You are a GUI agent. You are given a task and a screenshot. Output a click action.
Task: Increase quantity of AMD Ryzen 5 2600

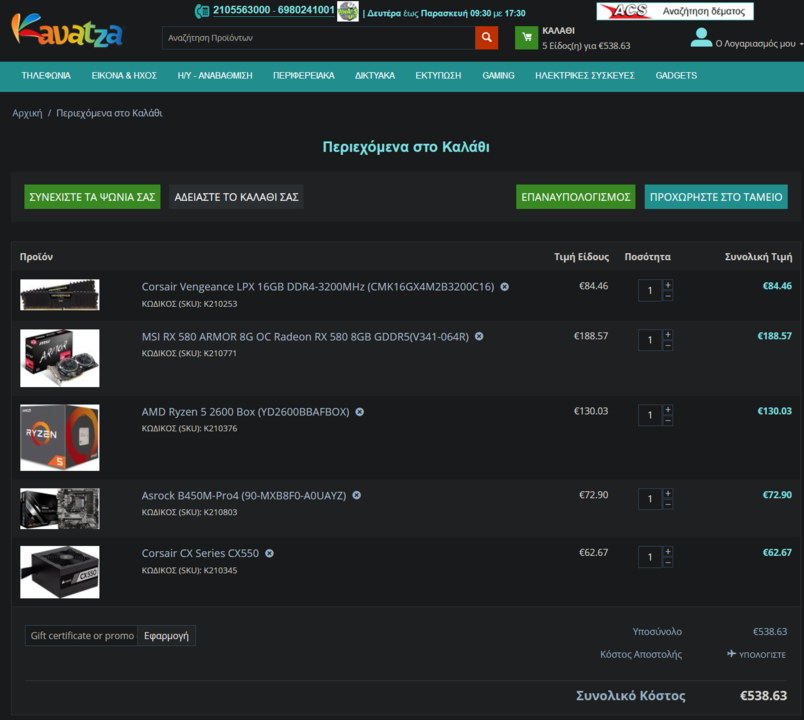pyautogui.click(x=668, y=409)
